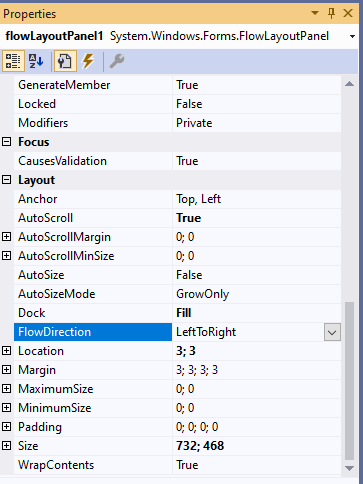Select the AutoSize property name
The width and height of the screenshot is (363, 484).
pyautogui.click(x=41, y=275)
